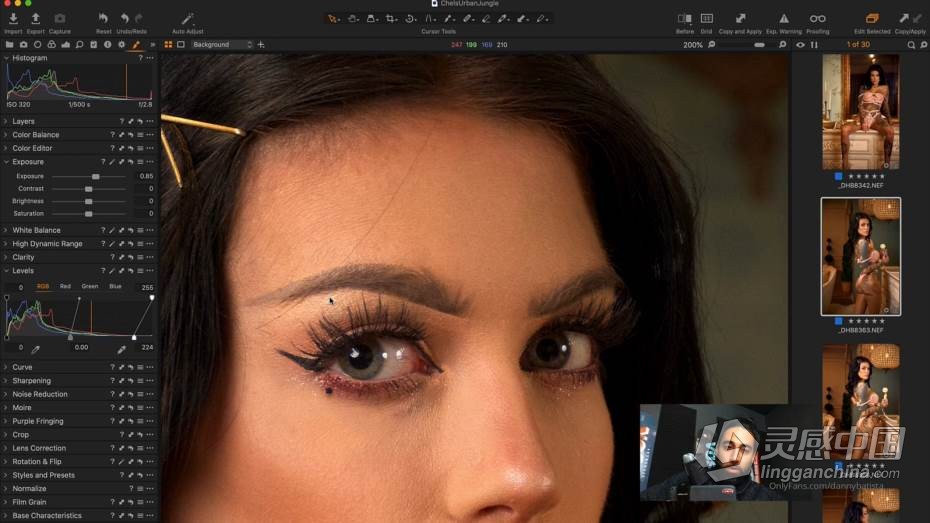Viewport: 930px width, 523px height.
Task: Select the Red channel tab in Levels
Action: (x=65, y=286)
